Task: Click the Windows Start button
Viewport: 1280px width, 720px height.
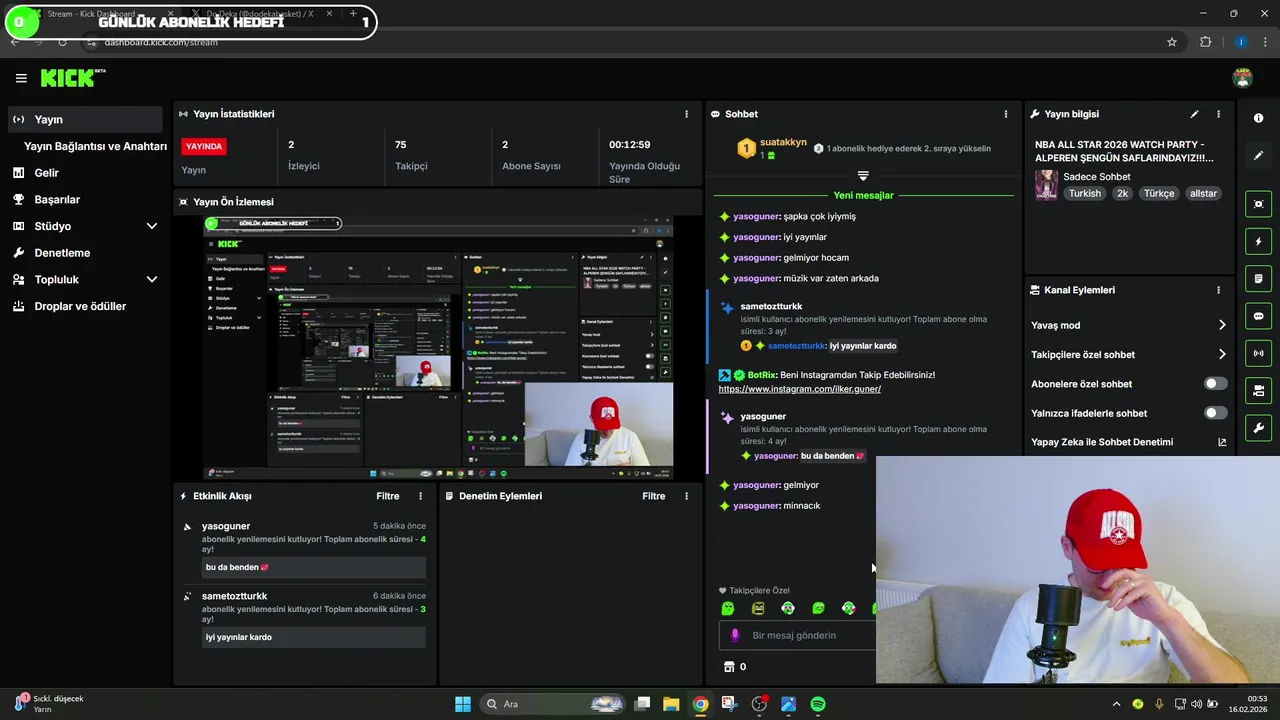Action: [x=463, y=704]
